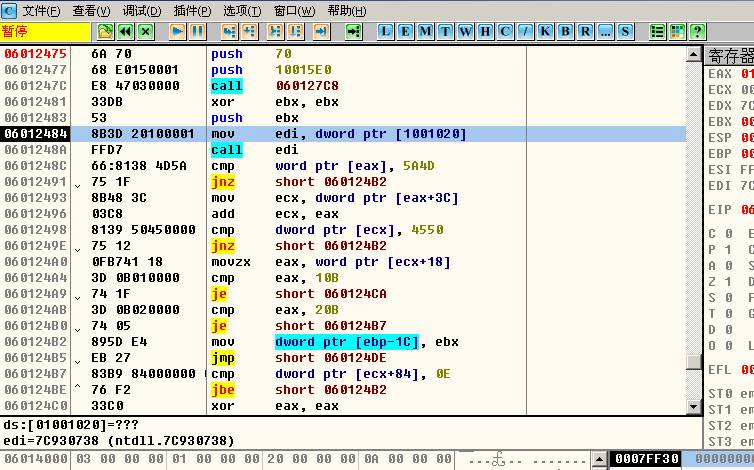Image resolution: width=754 pixels, height=470 pixels.
Task: Open a new executable file via toolbar icon
Action: (x=105, y=32)
